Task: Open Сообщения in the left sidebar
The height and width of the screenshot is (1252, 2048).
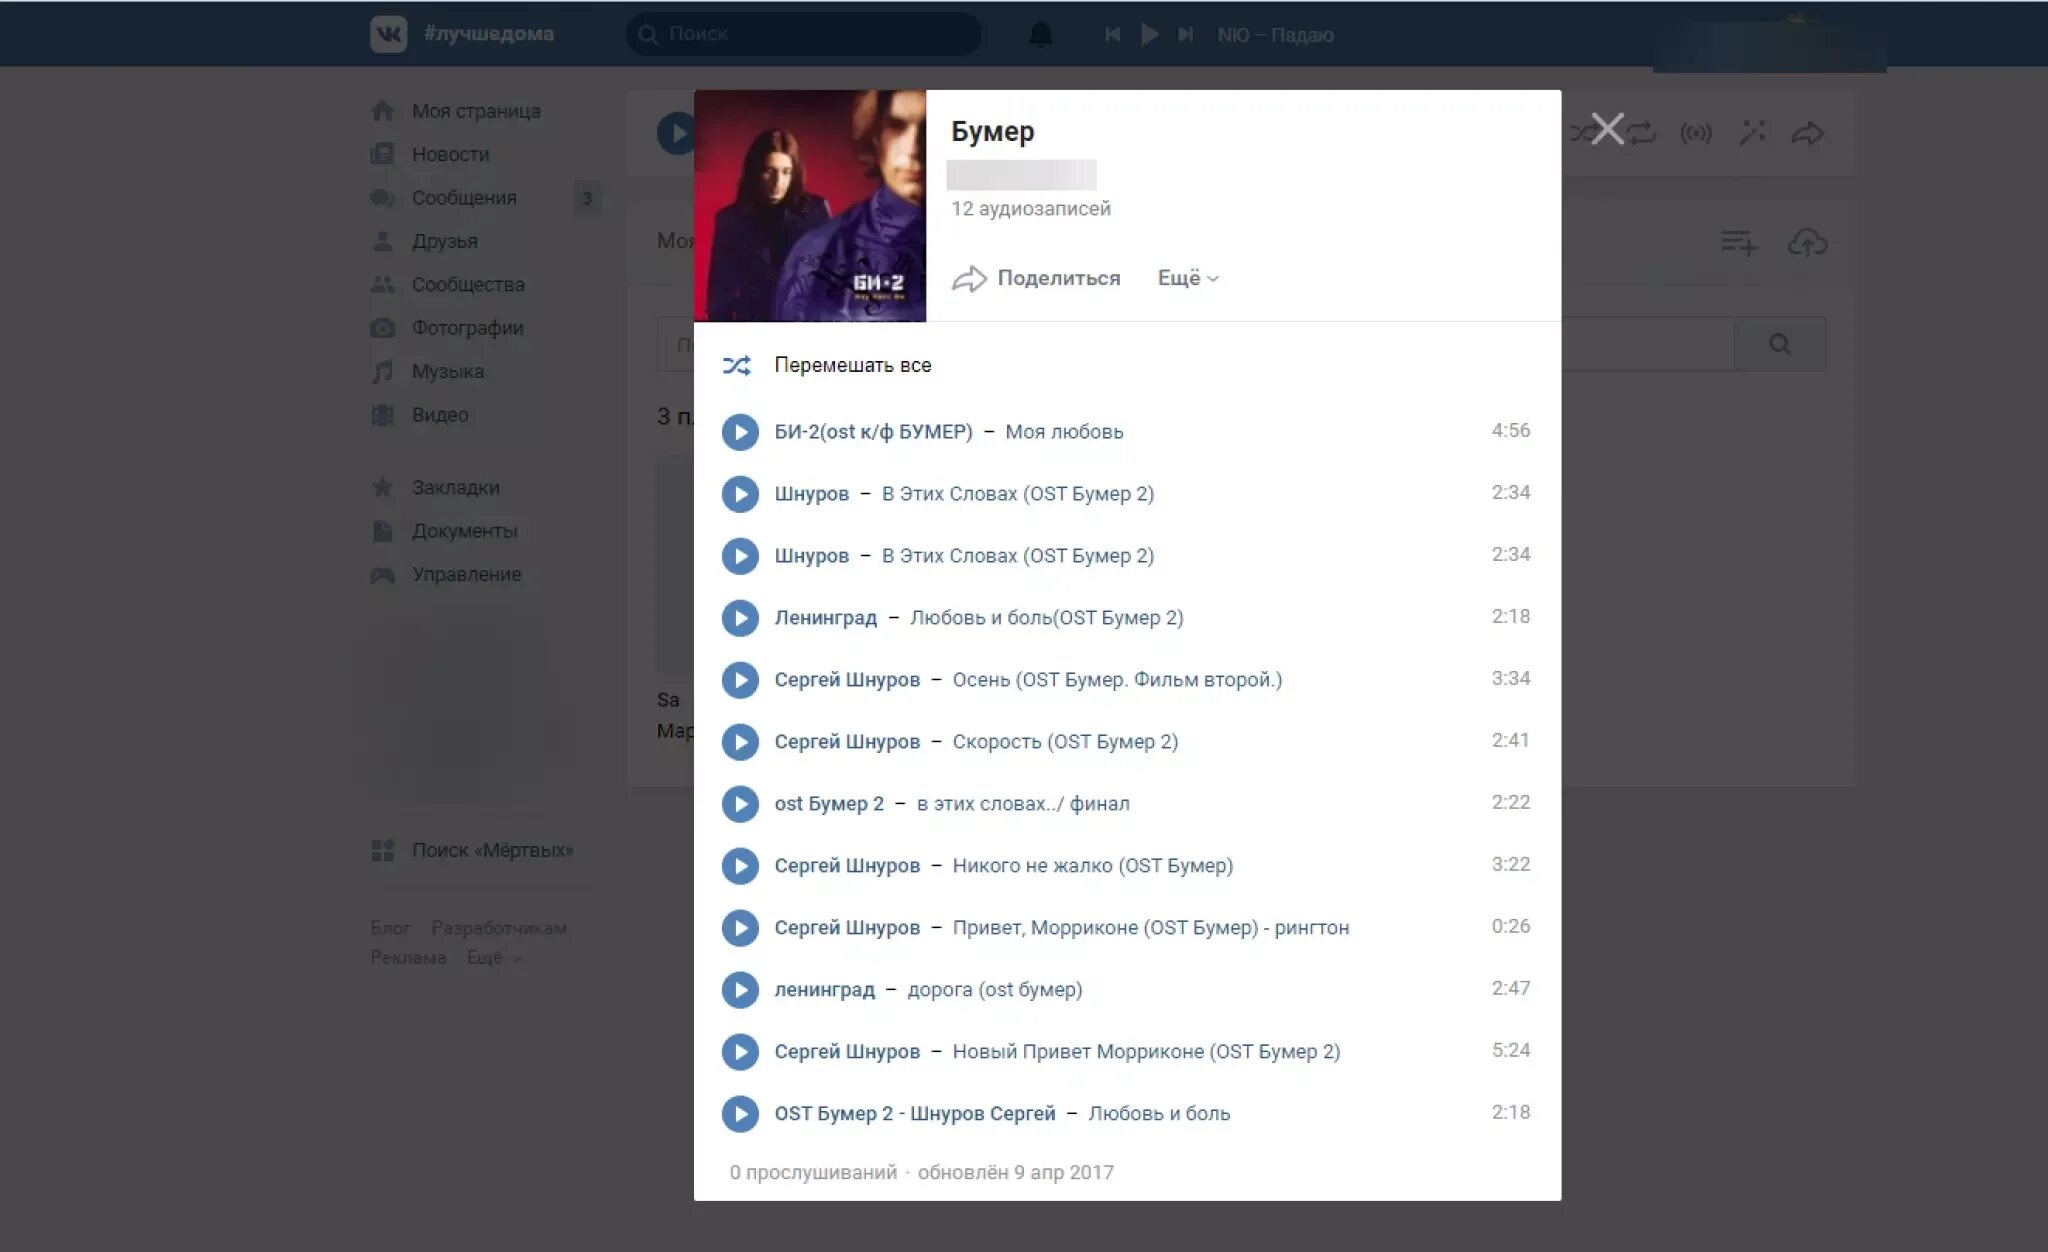Action: pyautogui.click(x=464, y=198)
